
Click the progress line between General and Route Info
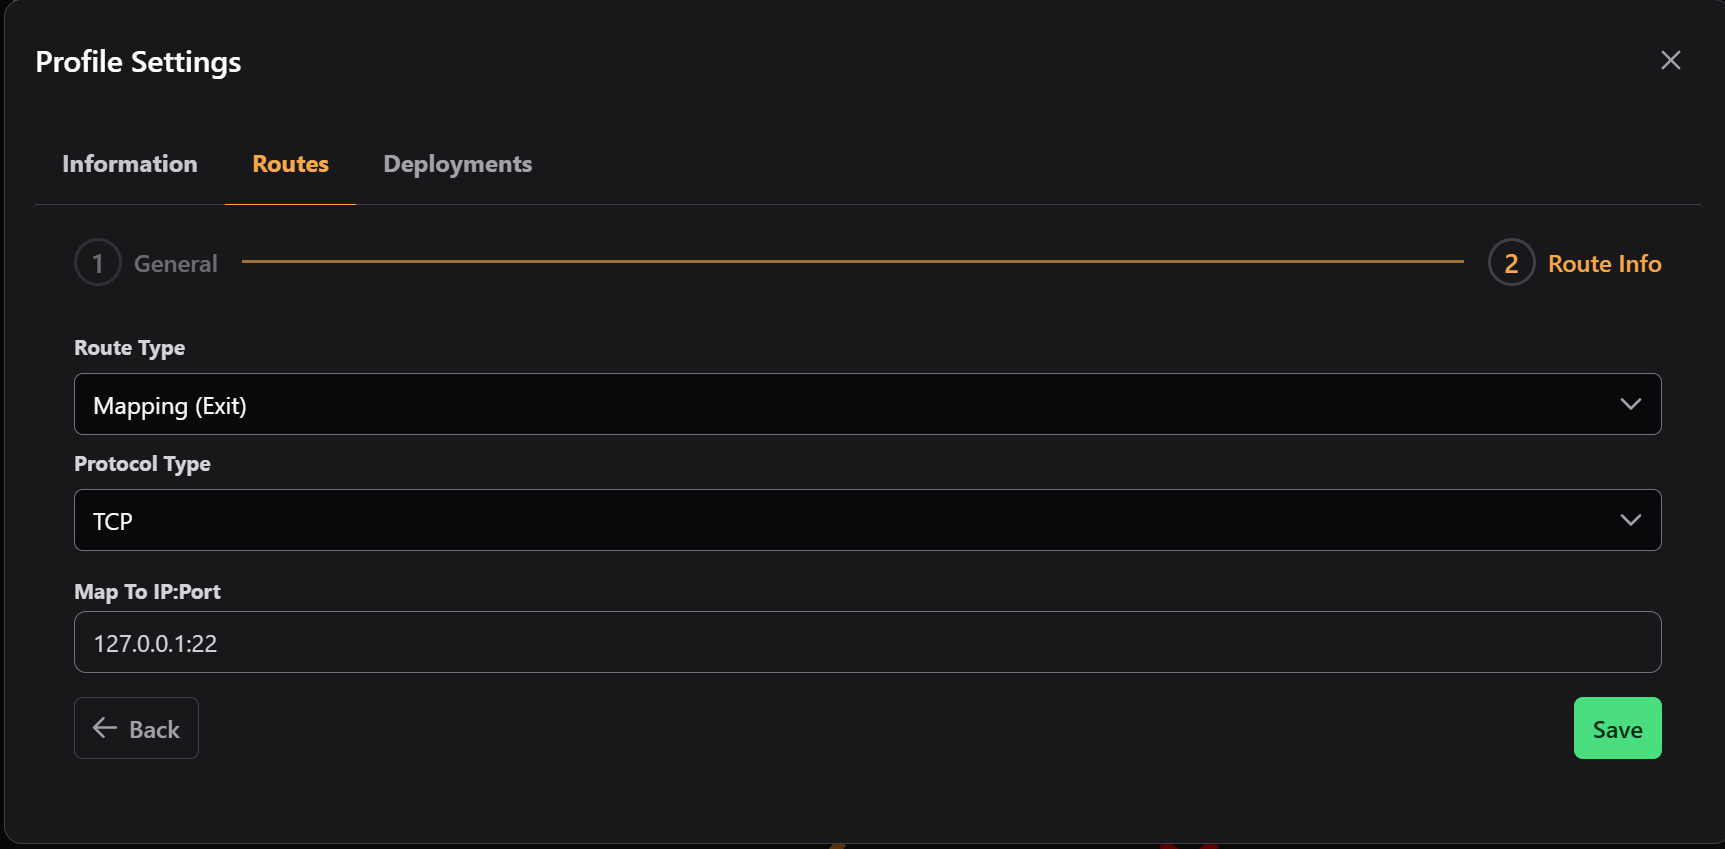click(x=850, y=260)
